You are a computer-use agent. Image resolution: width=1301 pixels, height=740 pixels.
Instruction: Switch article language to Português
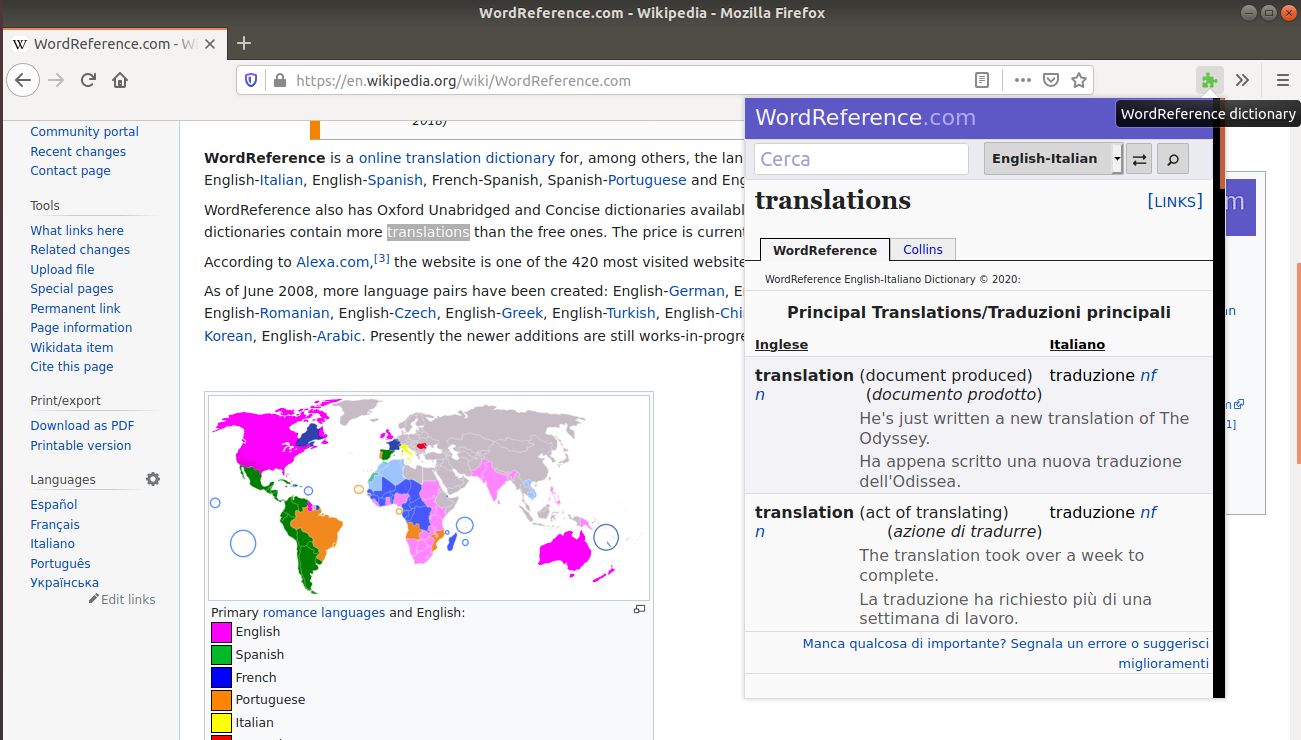tap(60, 563)
